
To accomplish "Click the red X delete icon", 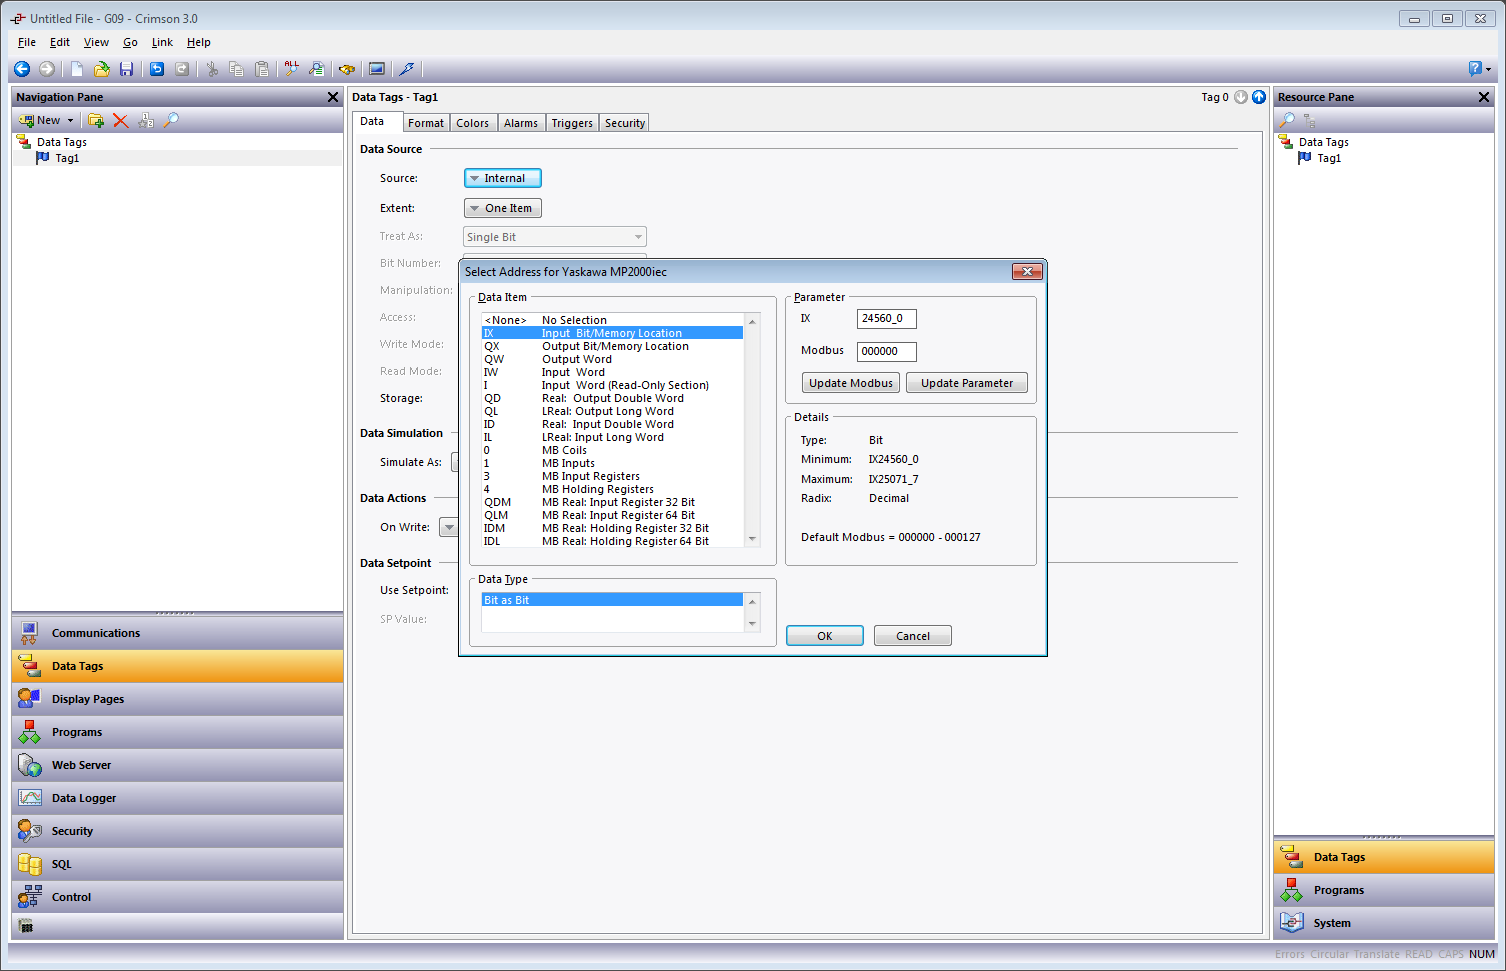I will [121, 120].
